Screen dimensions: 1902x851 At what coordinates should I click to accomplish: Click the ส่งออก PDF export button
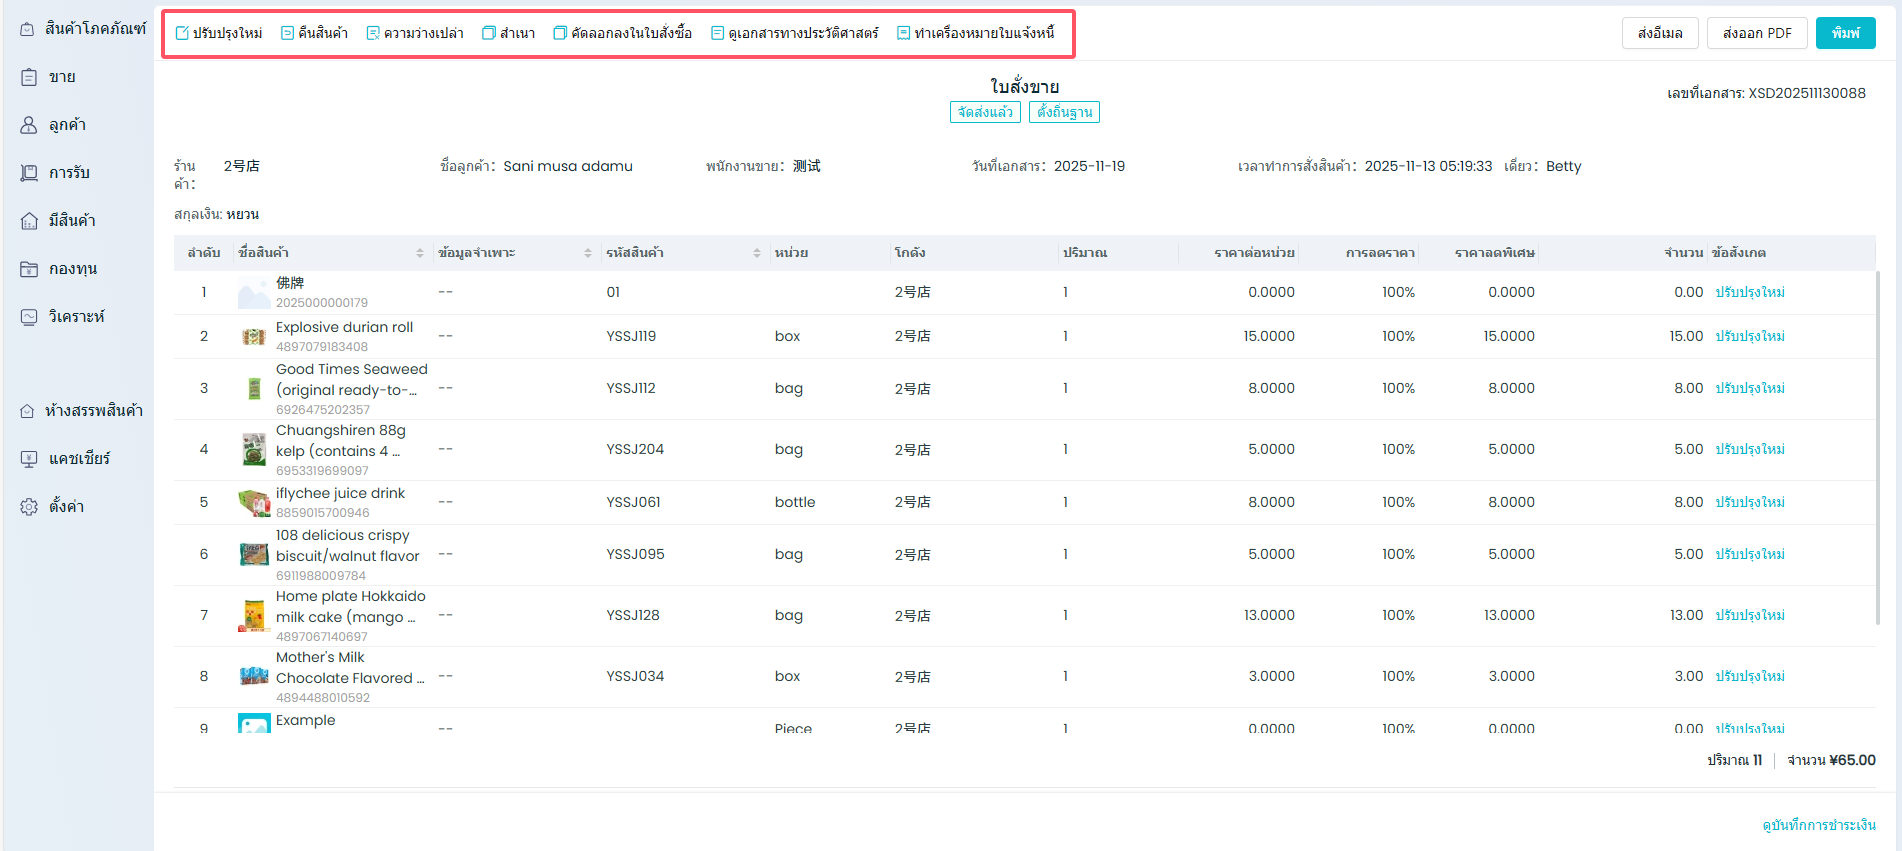(1757, 33)
